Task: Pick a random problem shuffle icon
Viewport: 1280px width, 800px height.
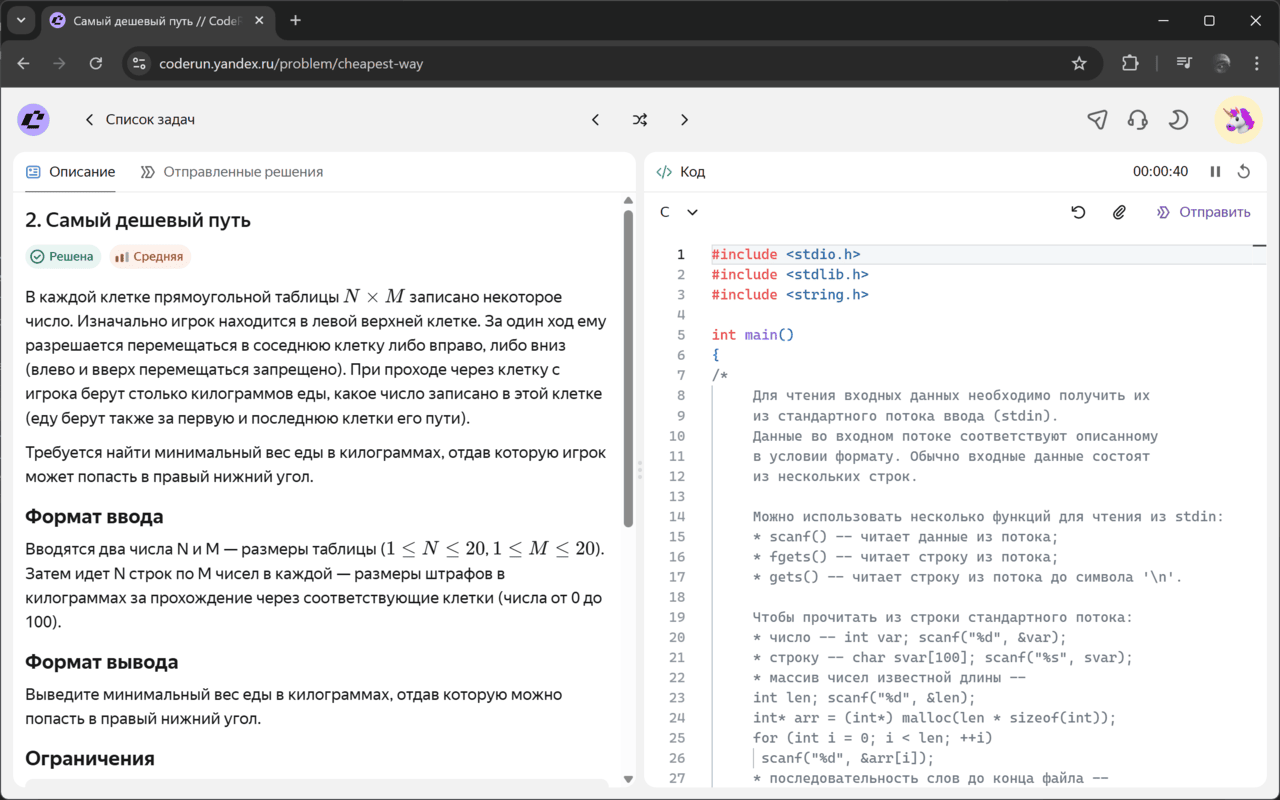Action: [640, 120]
